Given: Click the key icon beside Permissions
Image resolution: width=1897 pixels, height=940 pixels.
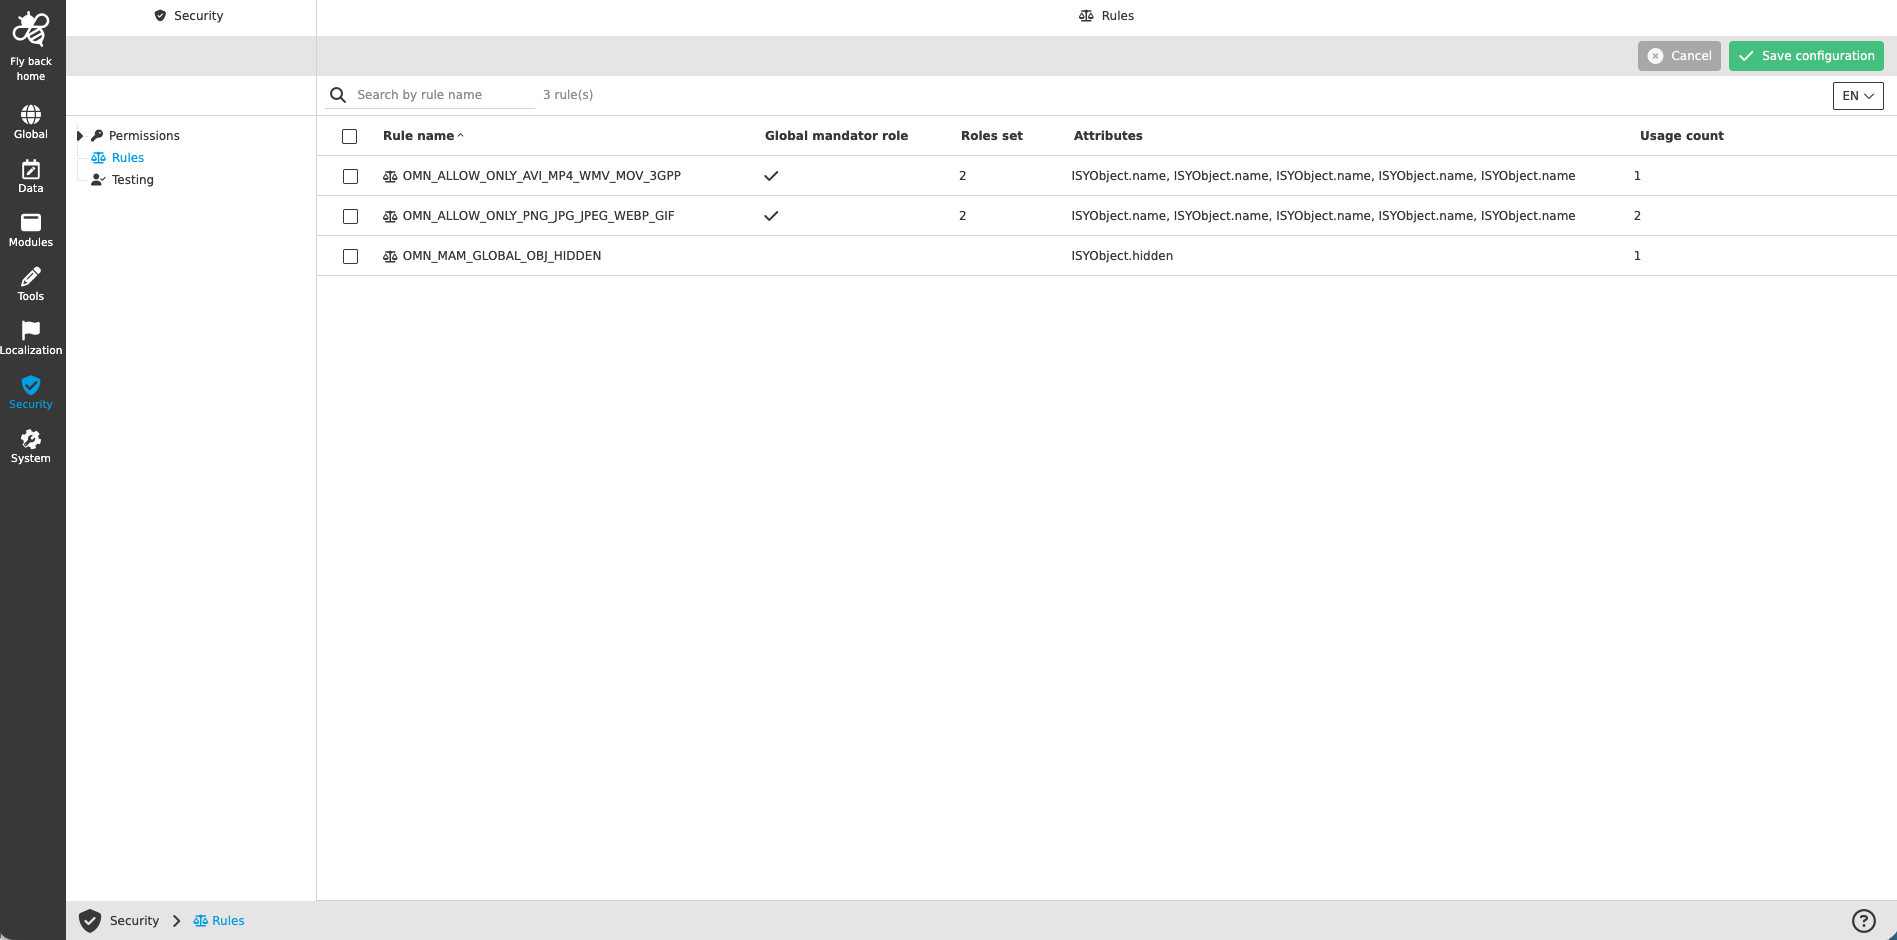Looking at the screenshot, I should coord(97,136).
